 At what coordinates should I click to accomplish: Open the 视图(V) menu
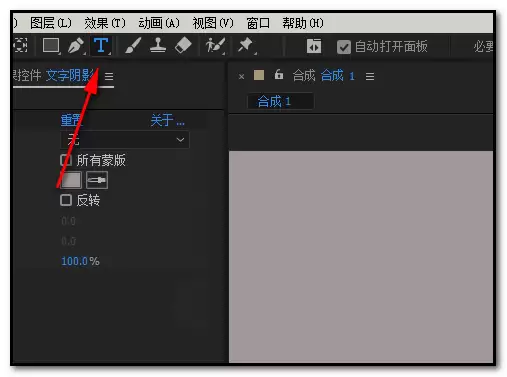213,23
